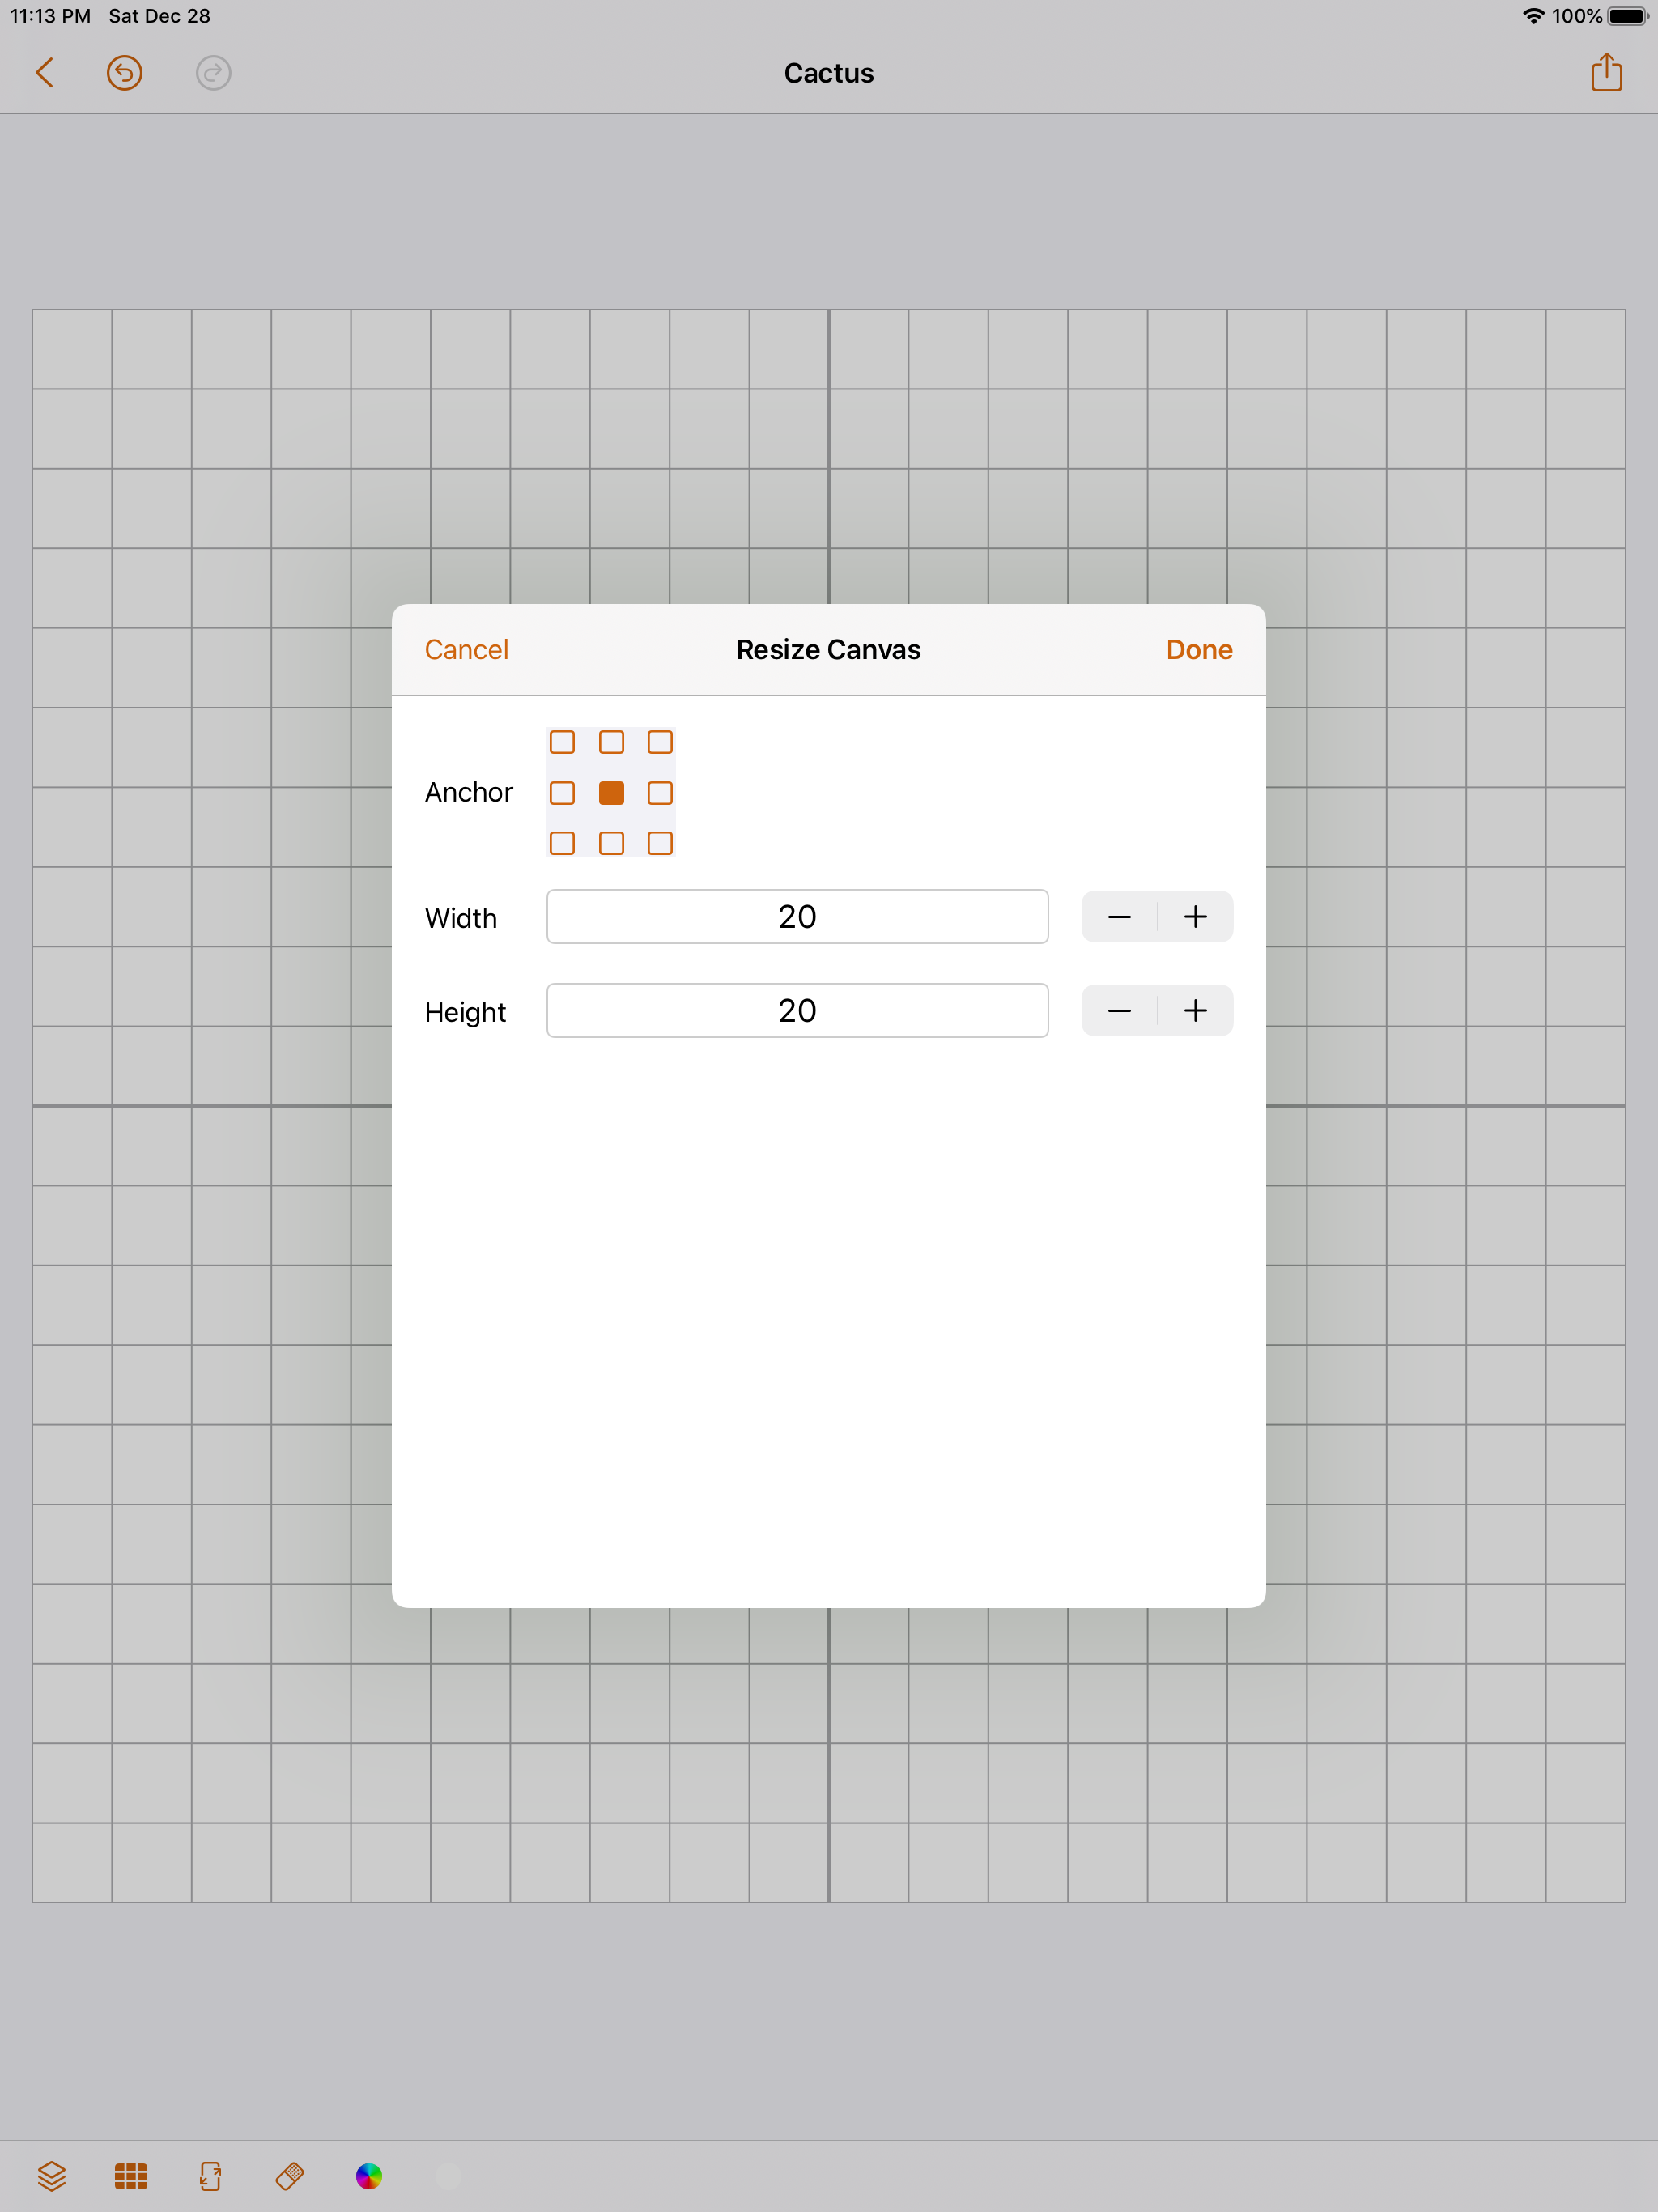
Task: Open the share export icon
Action: (1606, 73)
